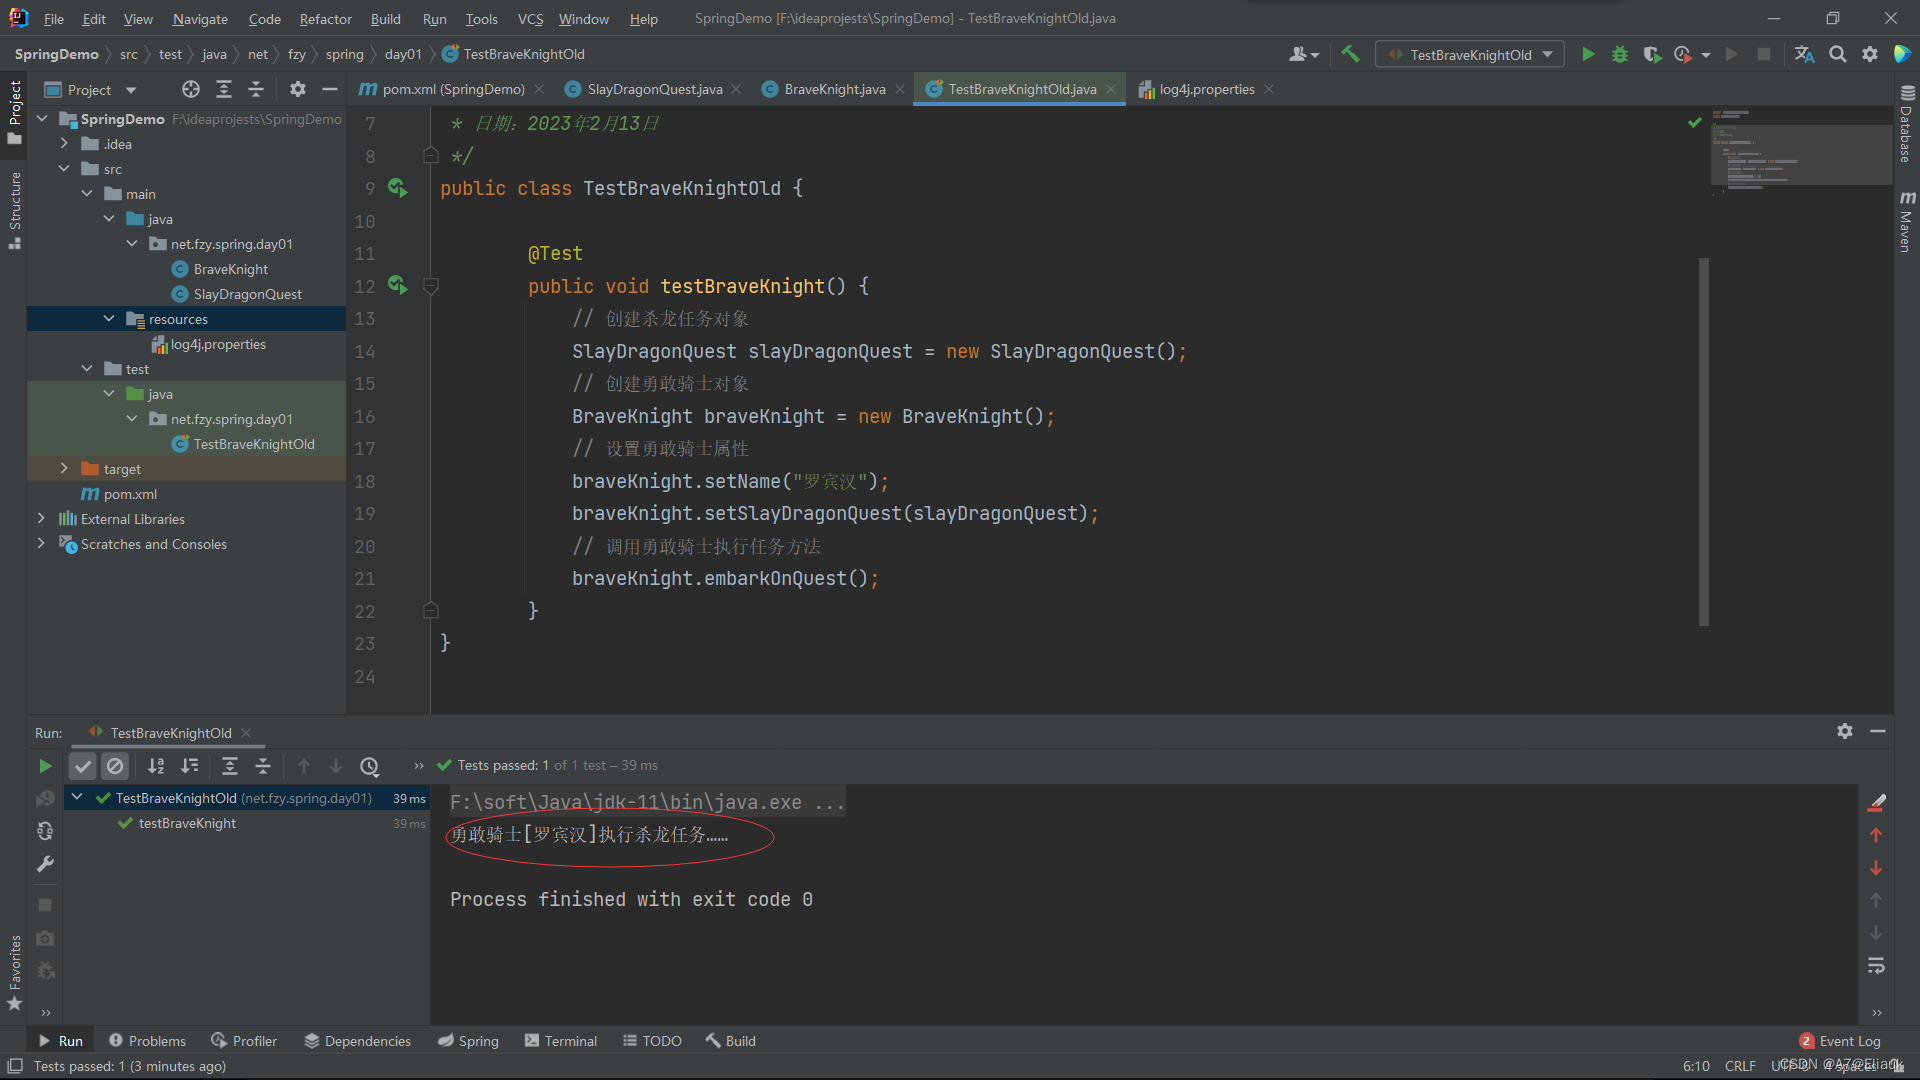Toggle the Favorites tool window

[14, 972]
